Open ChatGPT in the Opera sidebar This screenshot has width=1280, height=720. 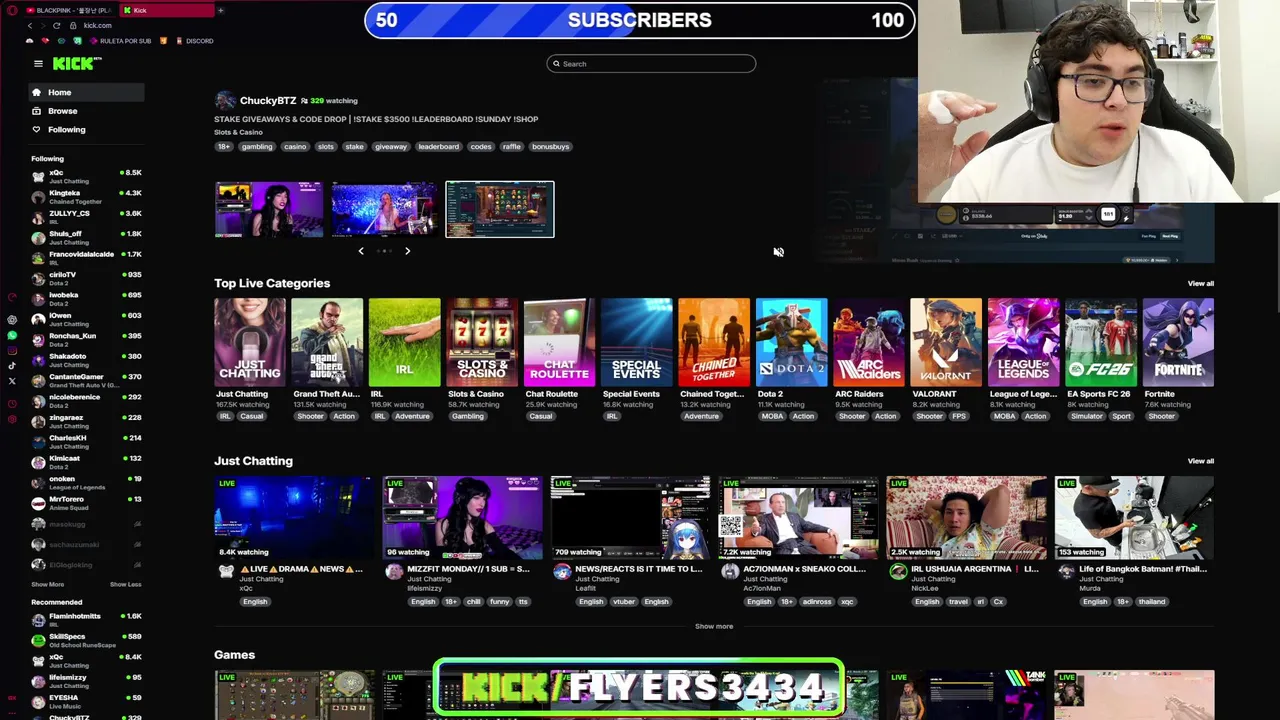click(12, 320)
